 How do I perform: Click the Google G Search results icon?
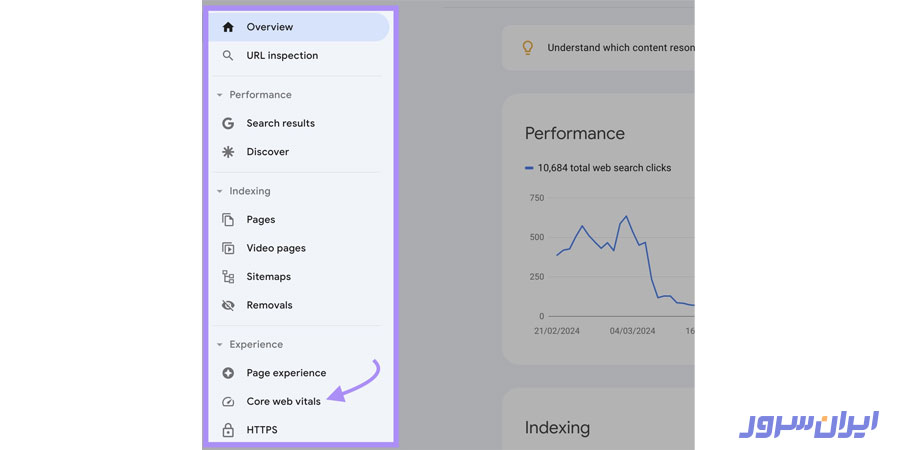(228, 124)
